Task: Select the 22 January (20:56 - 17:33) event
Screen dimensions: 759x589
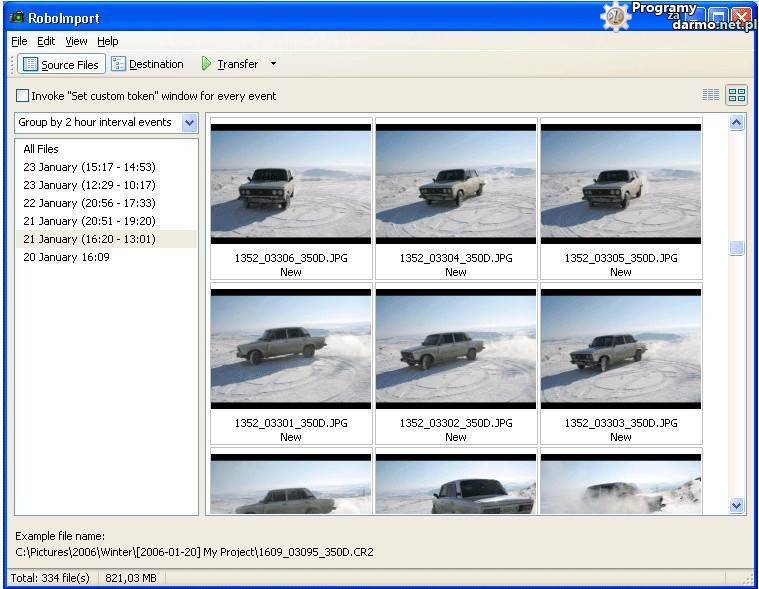Action: (x=89, y=203)
